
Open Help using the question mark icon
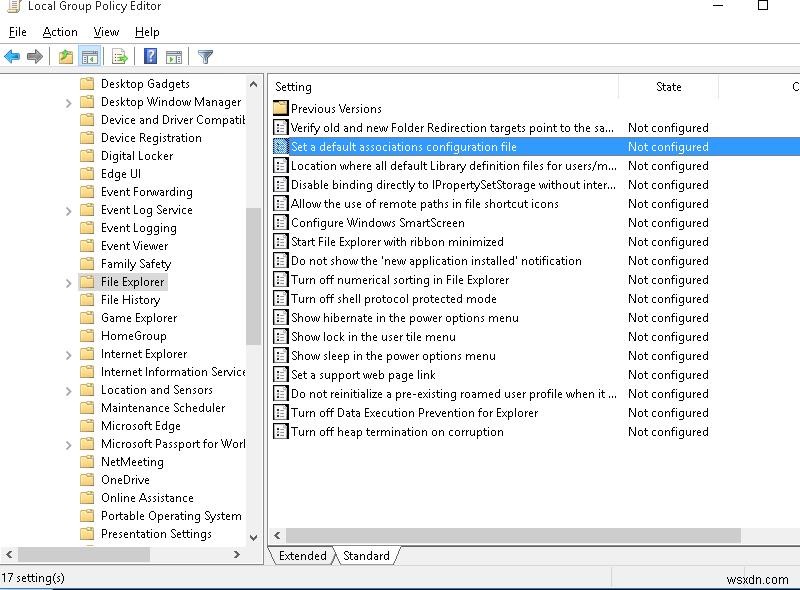point(150,57)
